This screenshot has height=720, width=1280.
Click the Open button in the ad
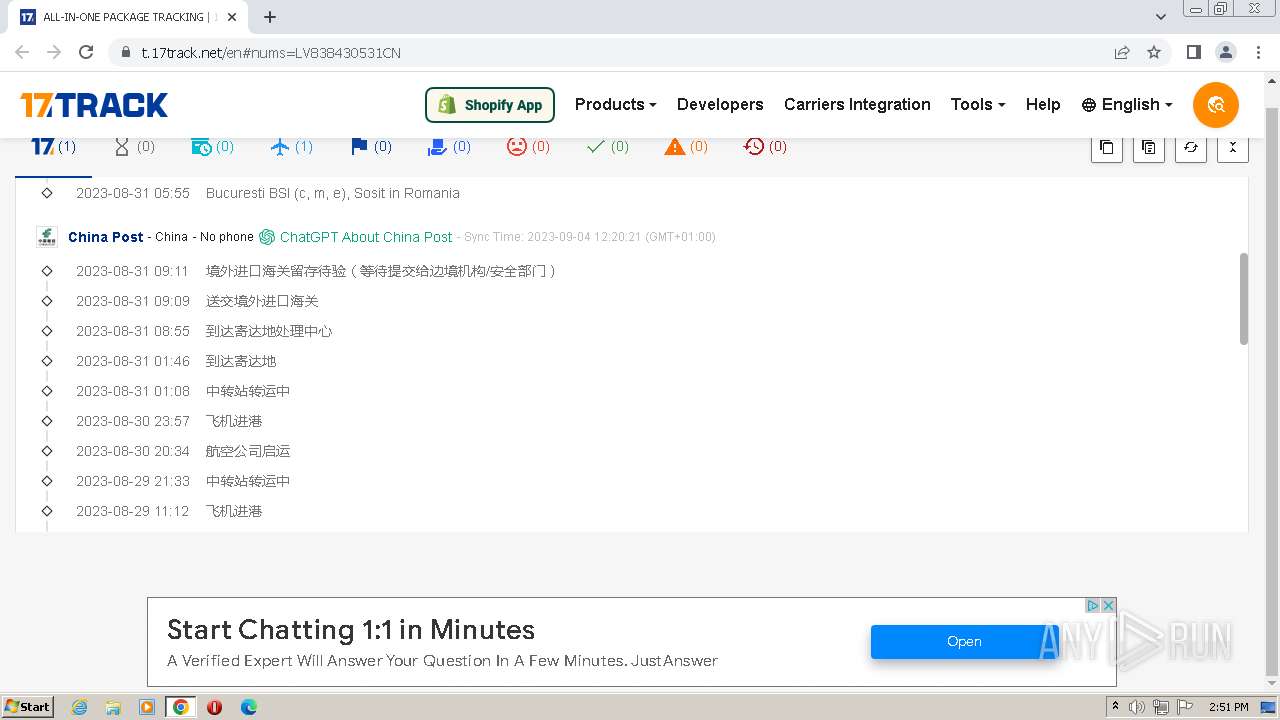pos(964,642)
